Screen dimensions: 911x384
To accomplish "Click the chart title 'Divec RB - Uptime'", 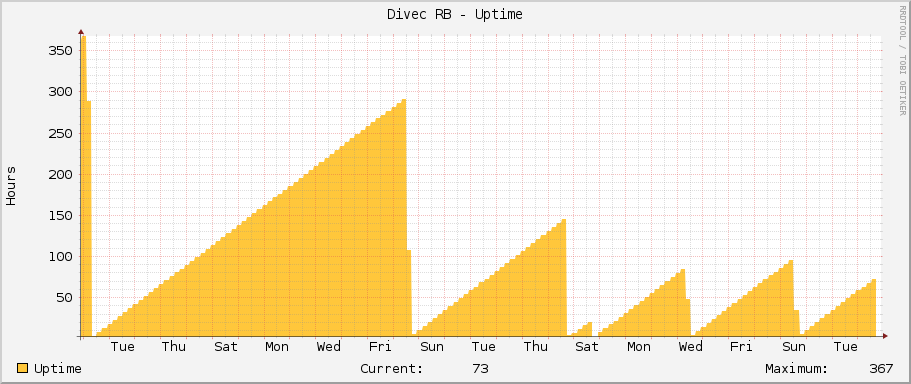I will pyautogui.click(x=455, y=15).
